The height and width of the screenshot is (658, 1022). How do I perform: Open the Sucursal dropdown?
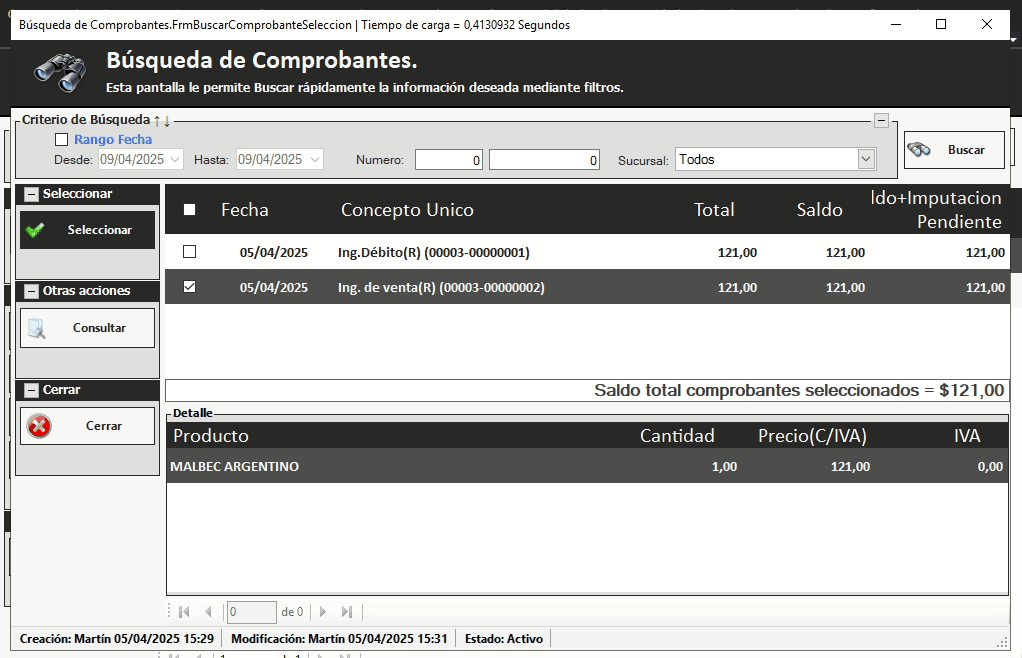865,159
